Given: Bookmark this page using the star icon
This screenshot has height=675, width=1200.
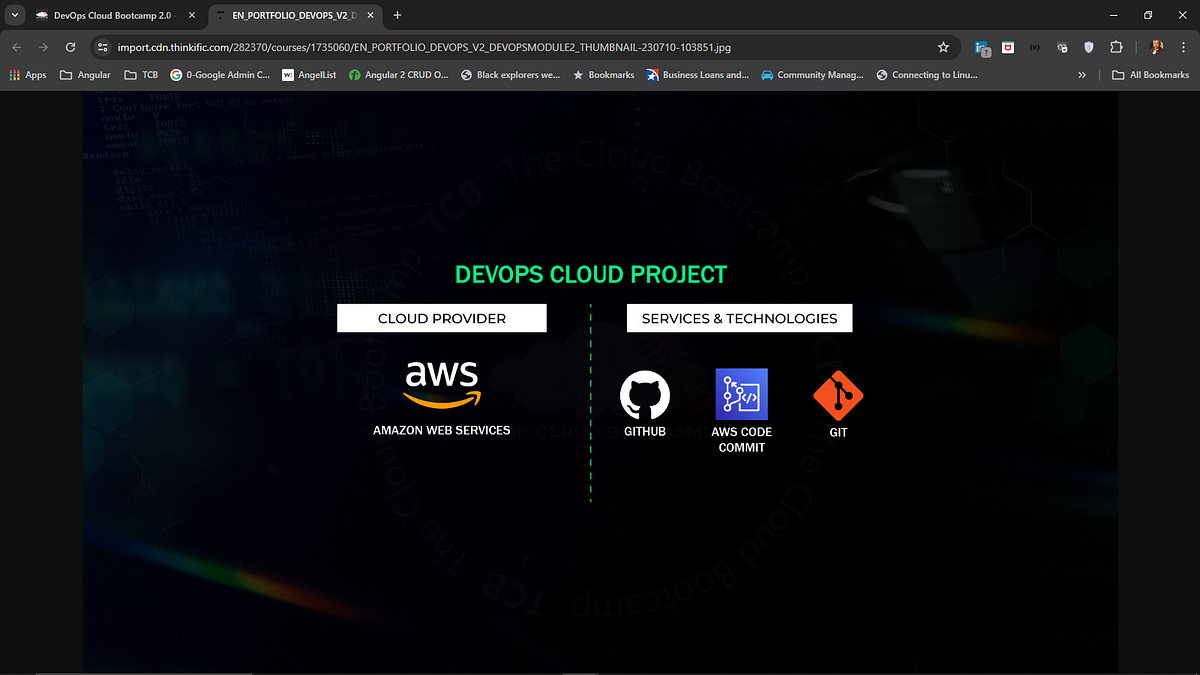Looking at the screenshot, I should pyautogui.click(x=943, y=47).
